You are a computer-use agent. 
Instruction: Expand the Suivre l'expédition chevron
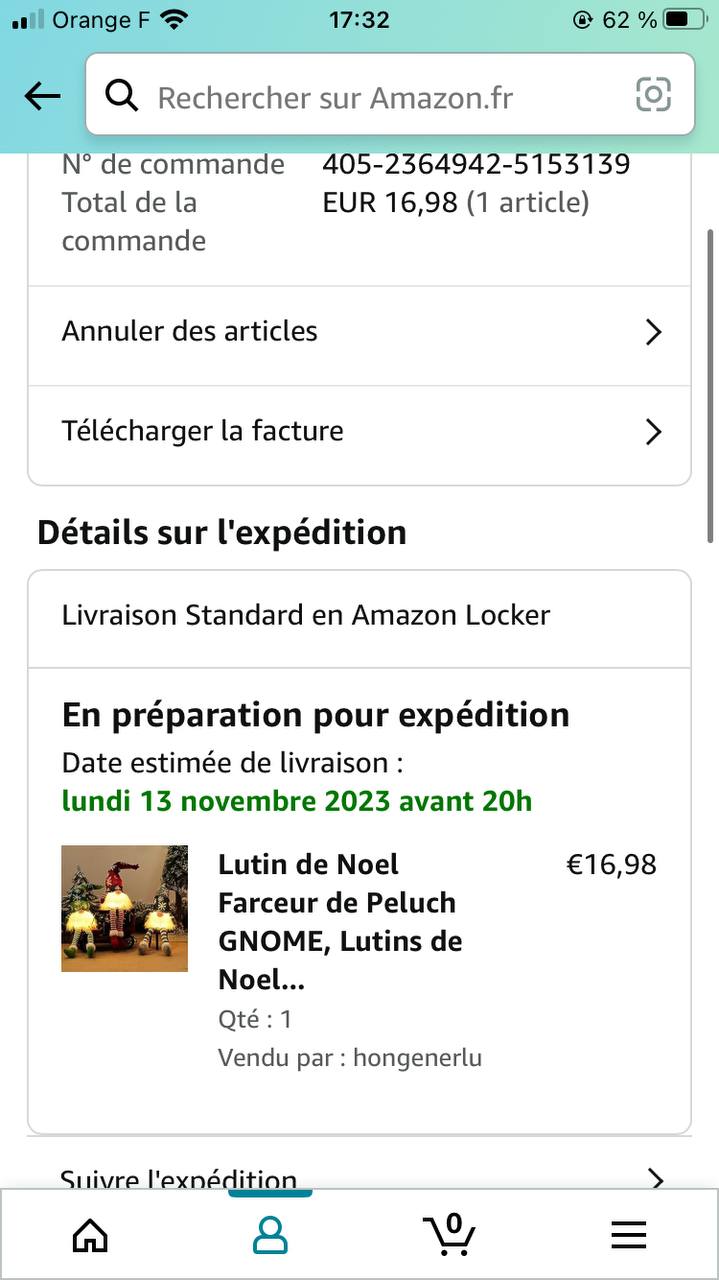pos(655,1178)
